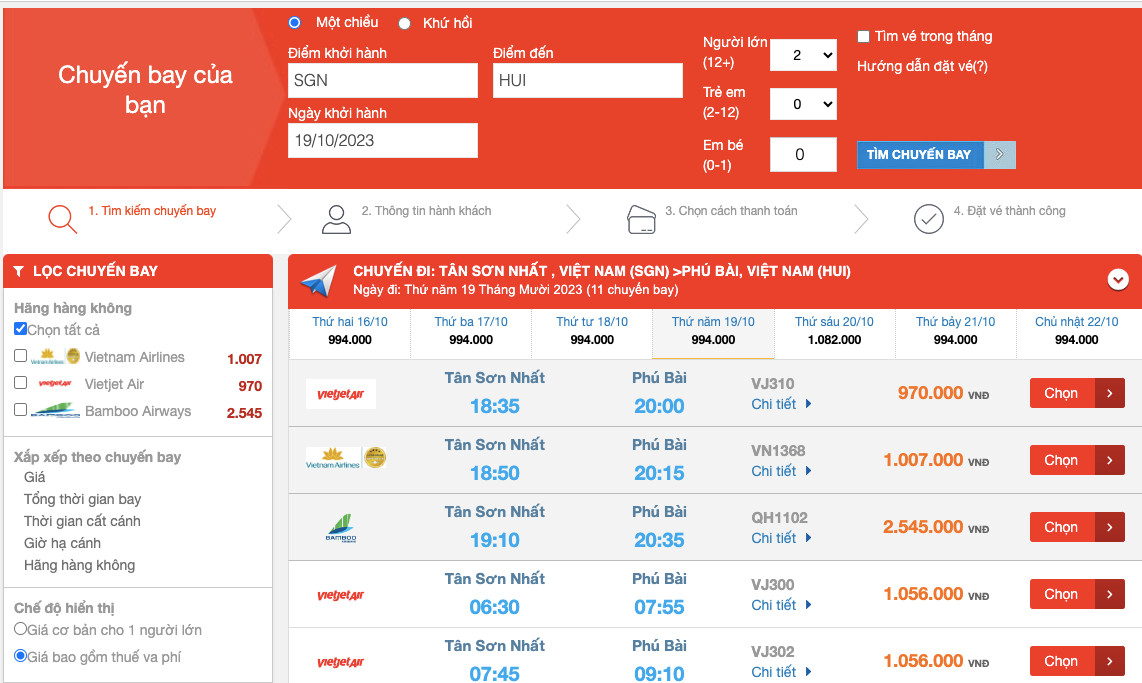This screenshot has height=683, width=1142.
Task: Tick the Vietjet Air airline filter checkbox
Action: (21, 382)
